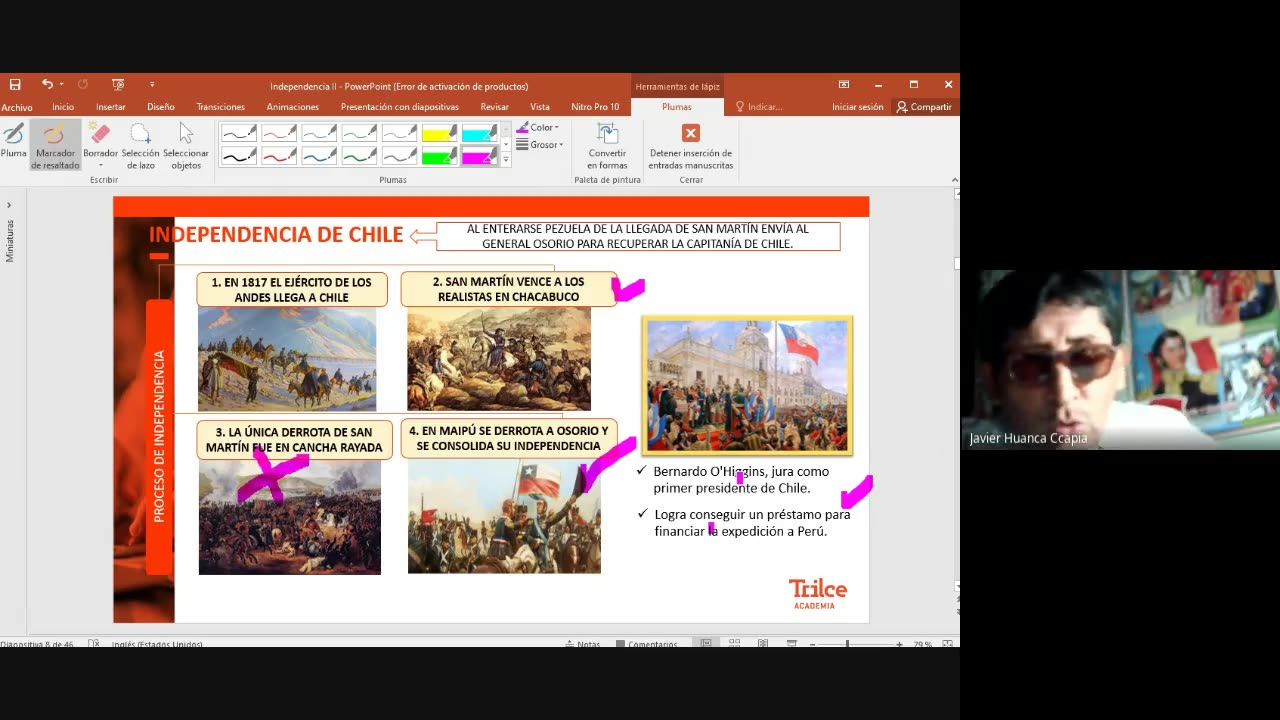Move the pens gallery to the previous row

(x=506, y=129)
